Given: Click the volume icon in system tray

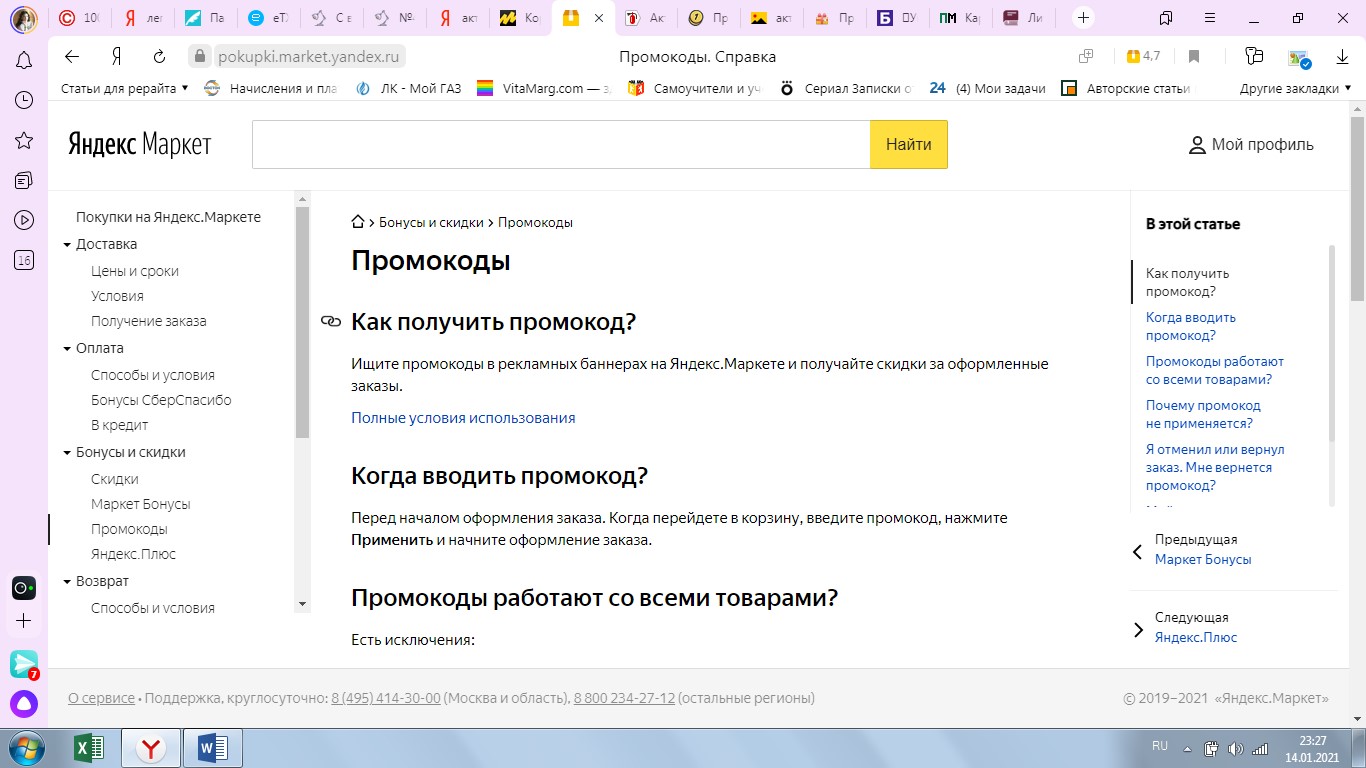Looking at the screenshot, I should coord(1235,748).
